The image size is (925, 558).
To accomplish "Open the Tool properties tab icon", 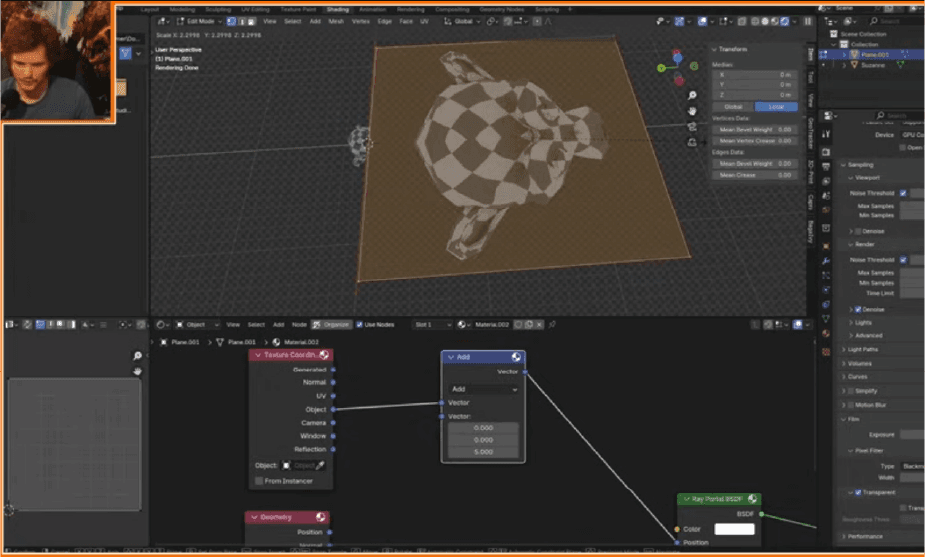I will (826, 133).
